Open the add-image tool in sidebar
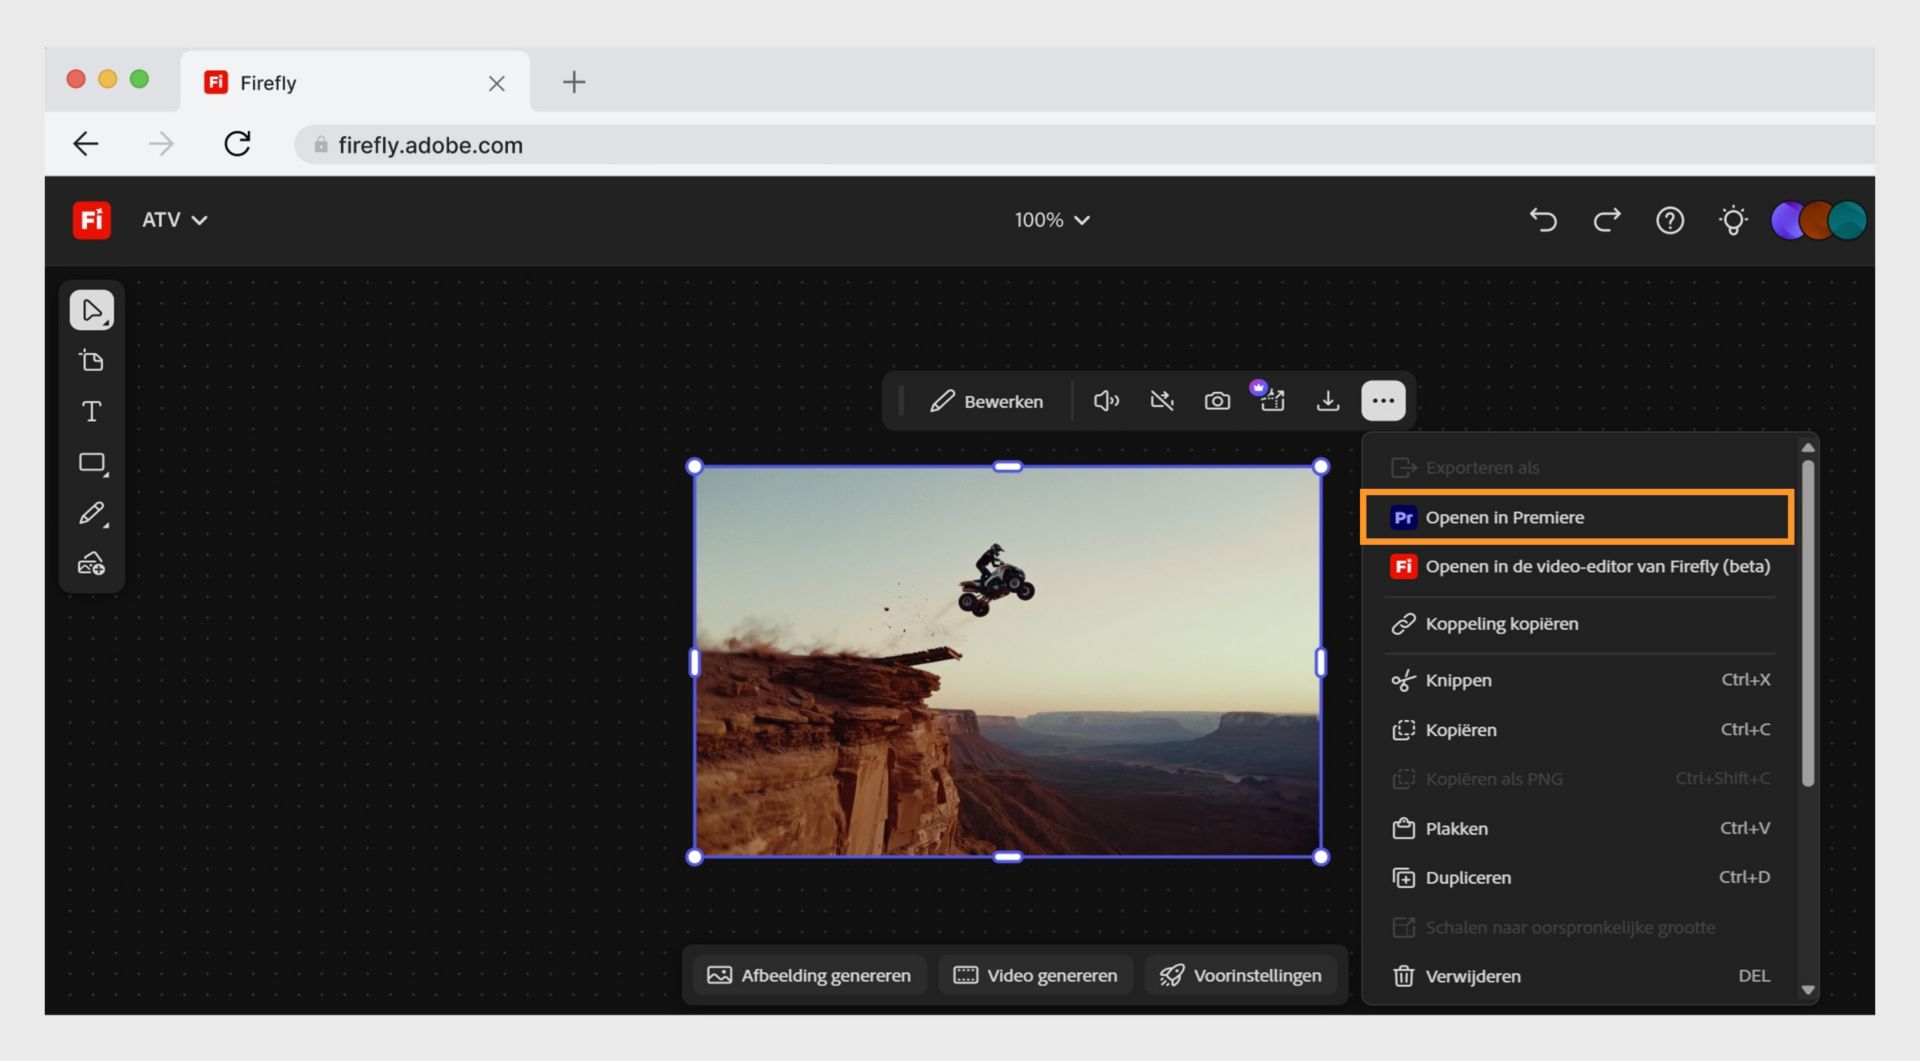 click(x=91, y=563)
